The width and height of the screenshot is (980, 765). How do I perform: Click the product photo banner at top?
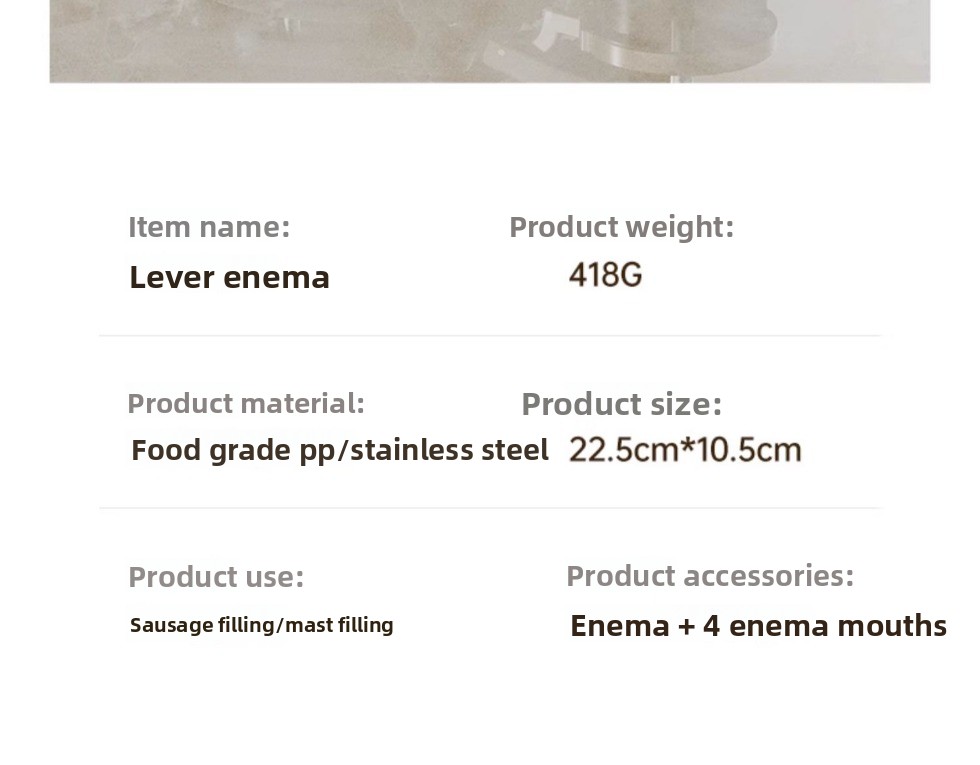coord(490,41)
